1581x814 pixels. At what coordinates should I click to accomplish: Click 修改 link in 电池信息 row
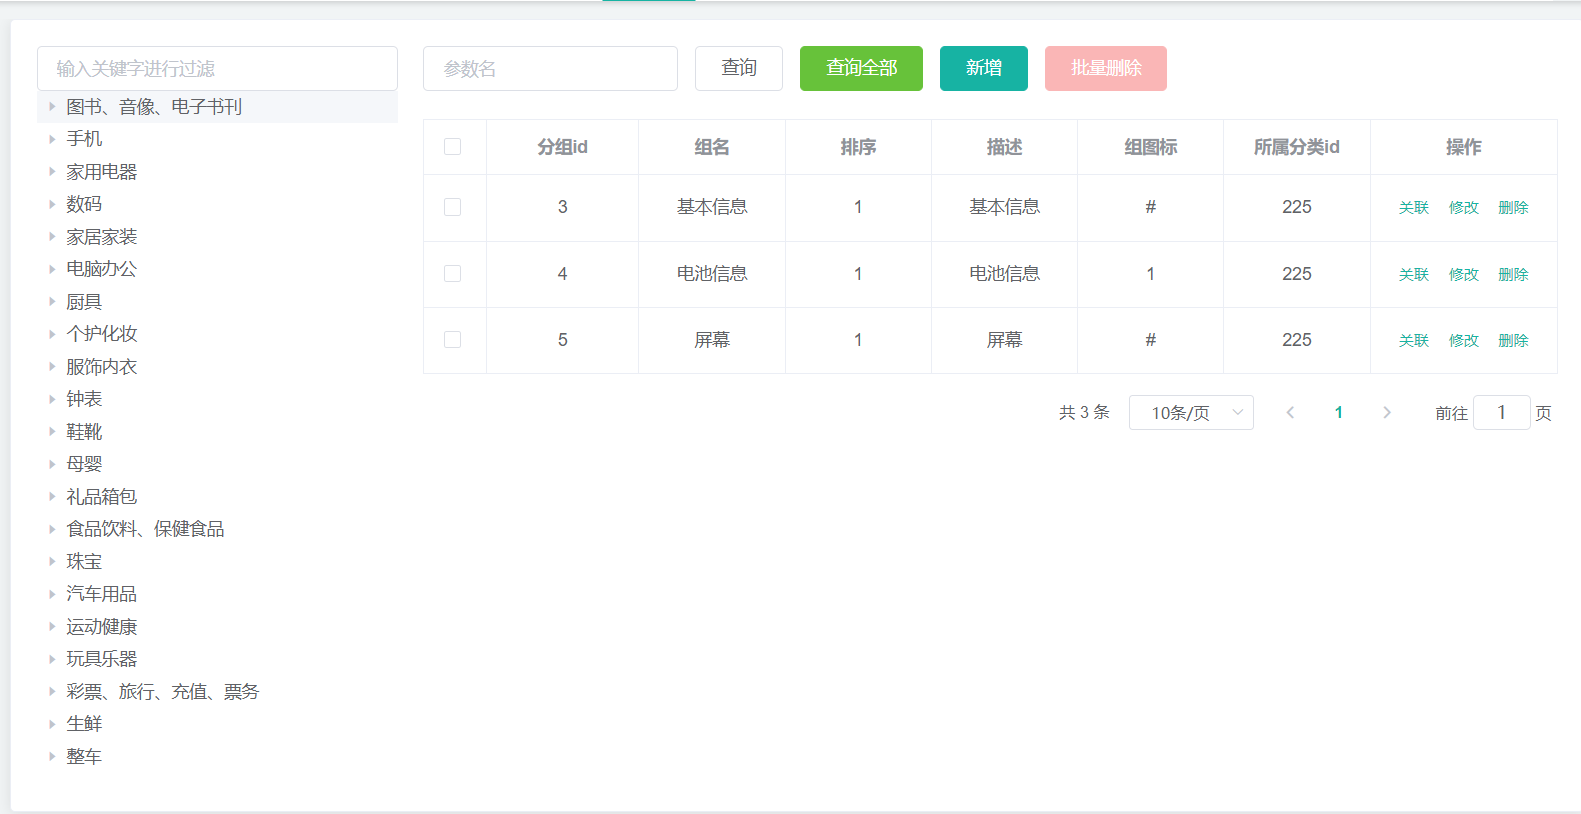(x=1464, y=274)
